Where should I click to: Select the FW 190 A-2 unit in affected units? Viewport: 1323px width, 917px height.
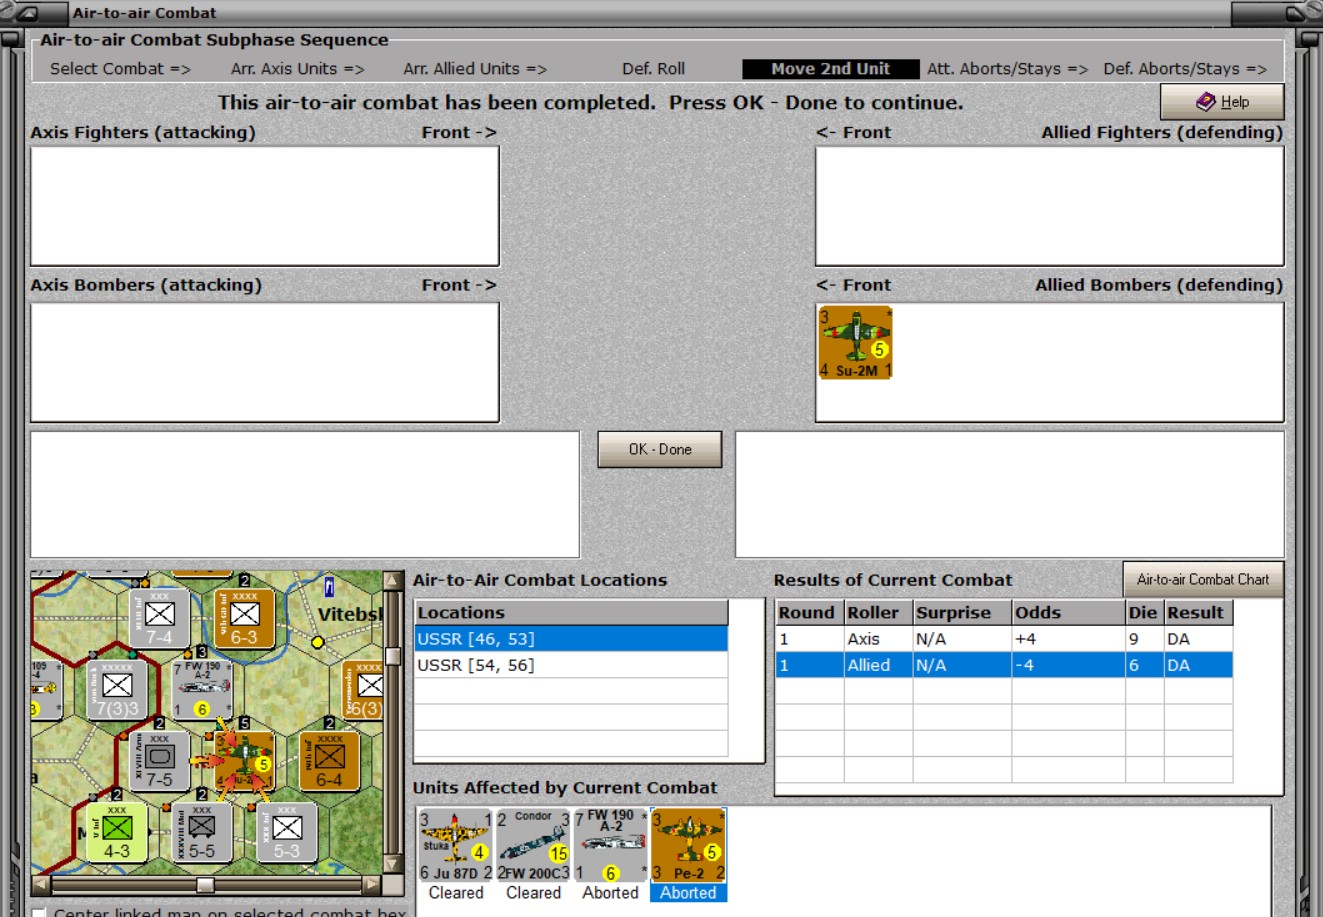[611, 846]
